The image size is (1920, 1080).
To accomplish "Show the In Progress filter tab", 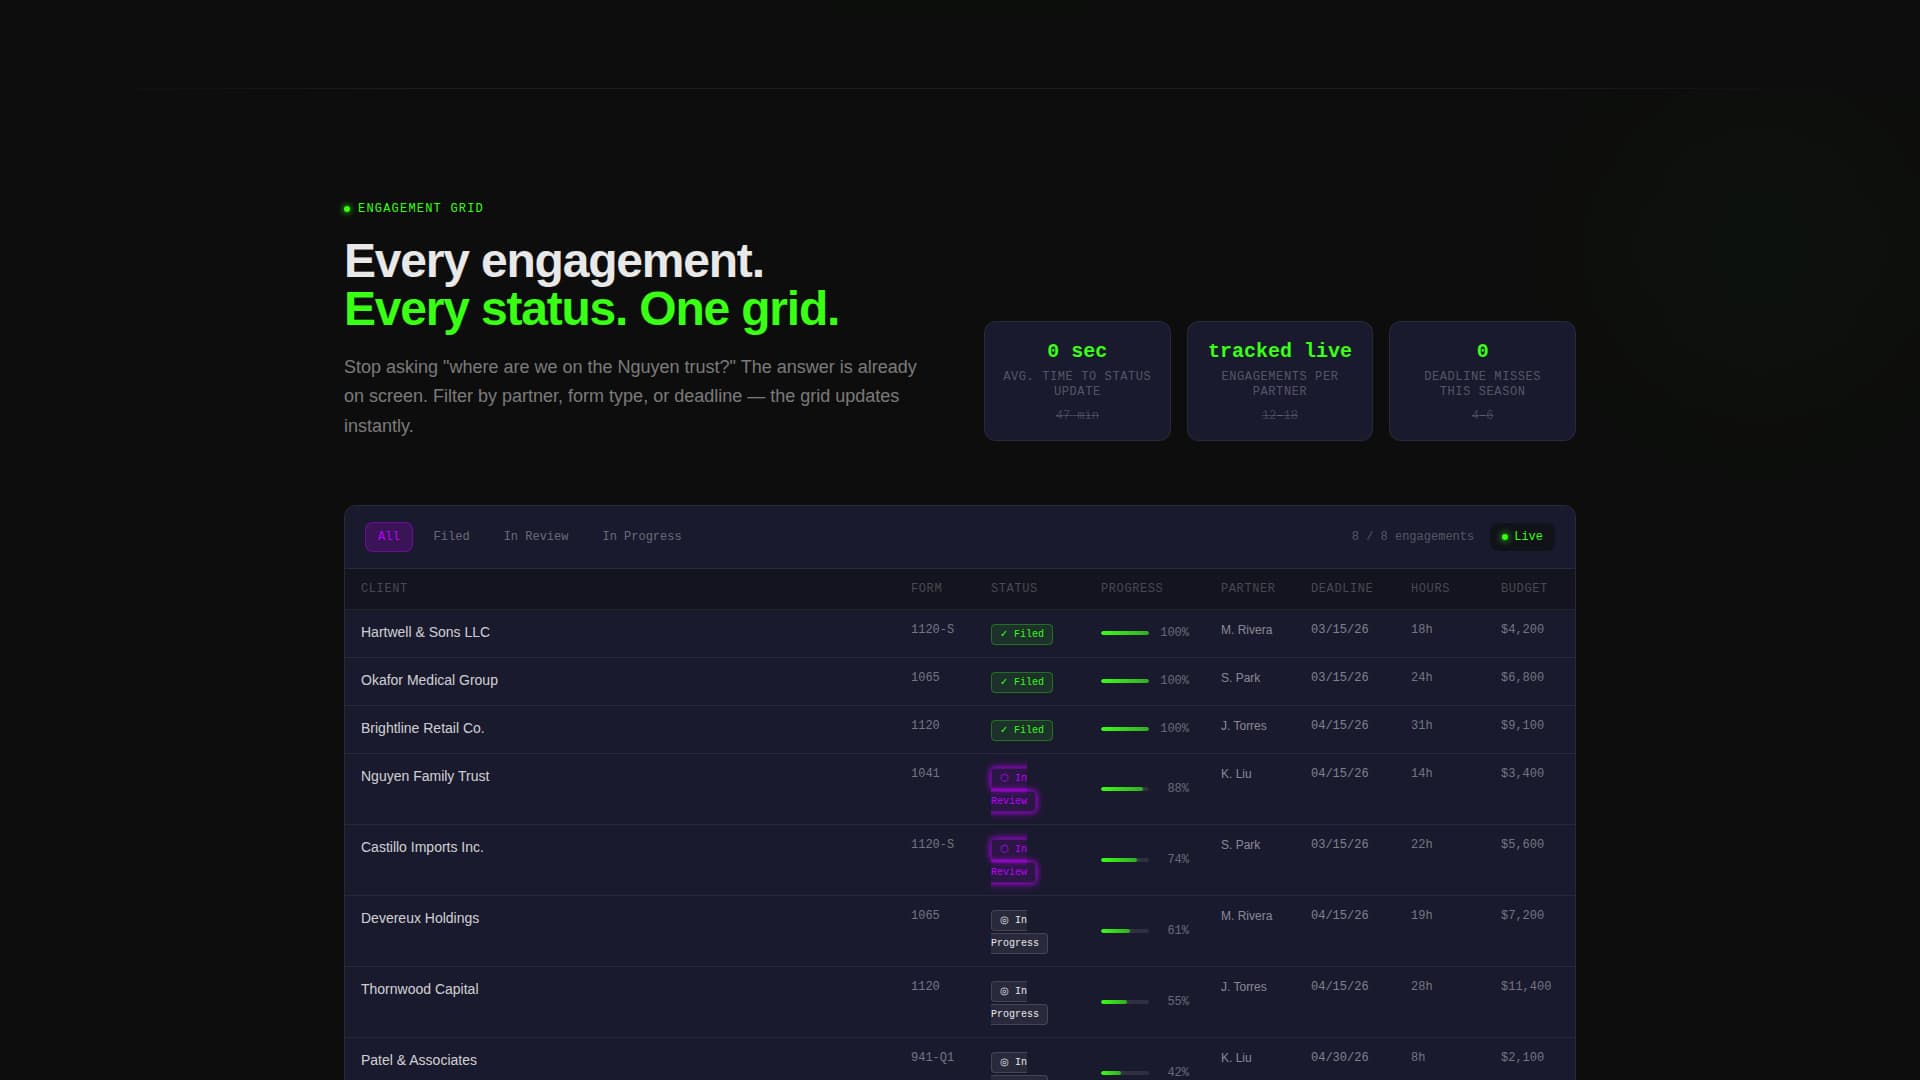I will click(642, 537).
